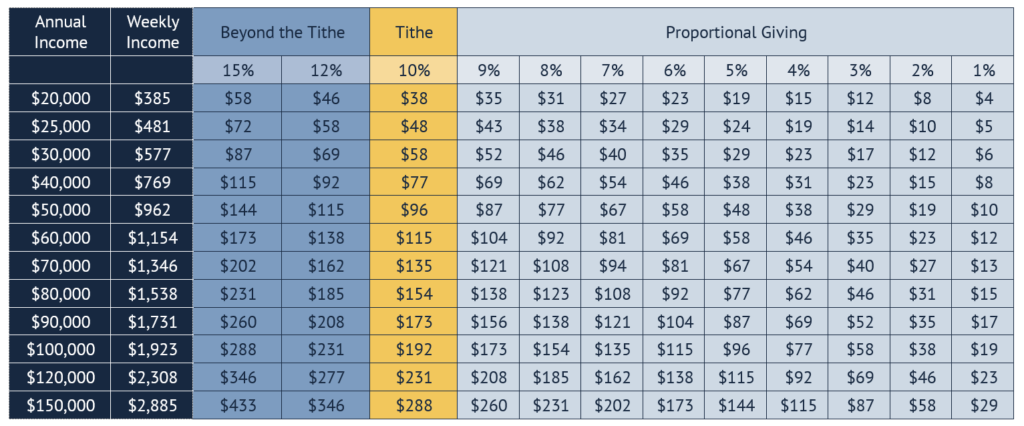
Task: Select the Beyond the Tithe header
Action: (x=281, y=32)
